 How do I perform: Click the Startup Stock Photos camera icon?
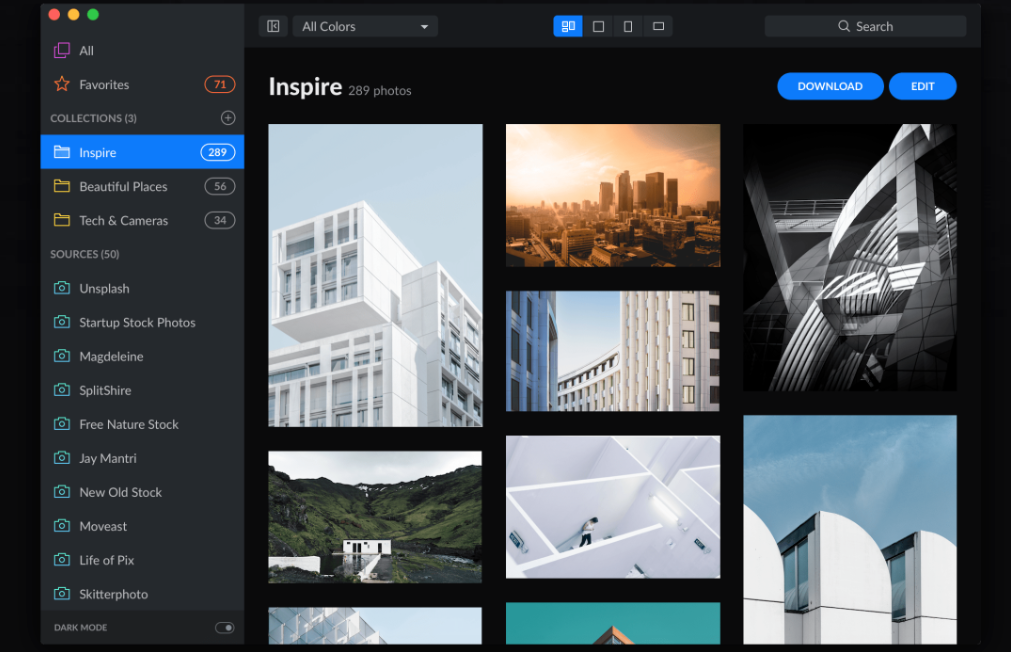[x=62, y=322]
